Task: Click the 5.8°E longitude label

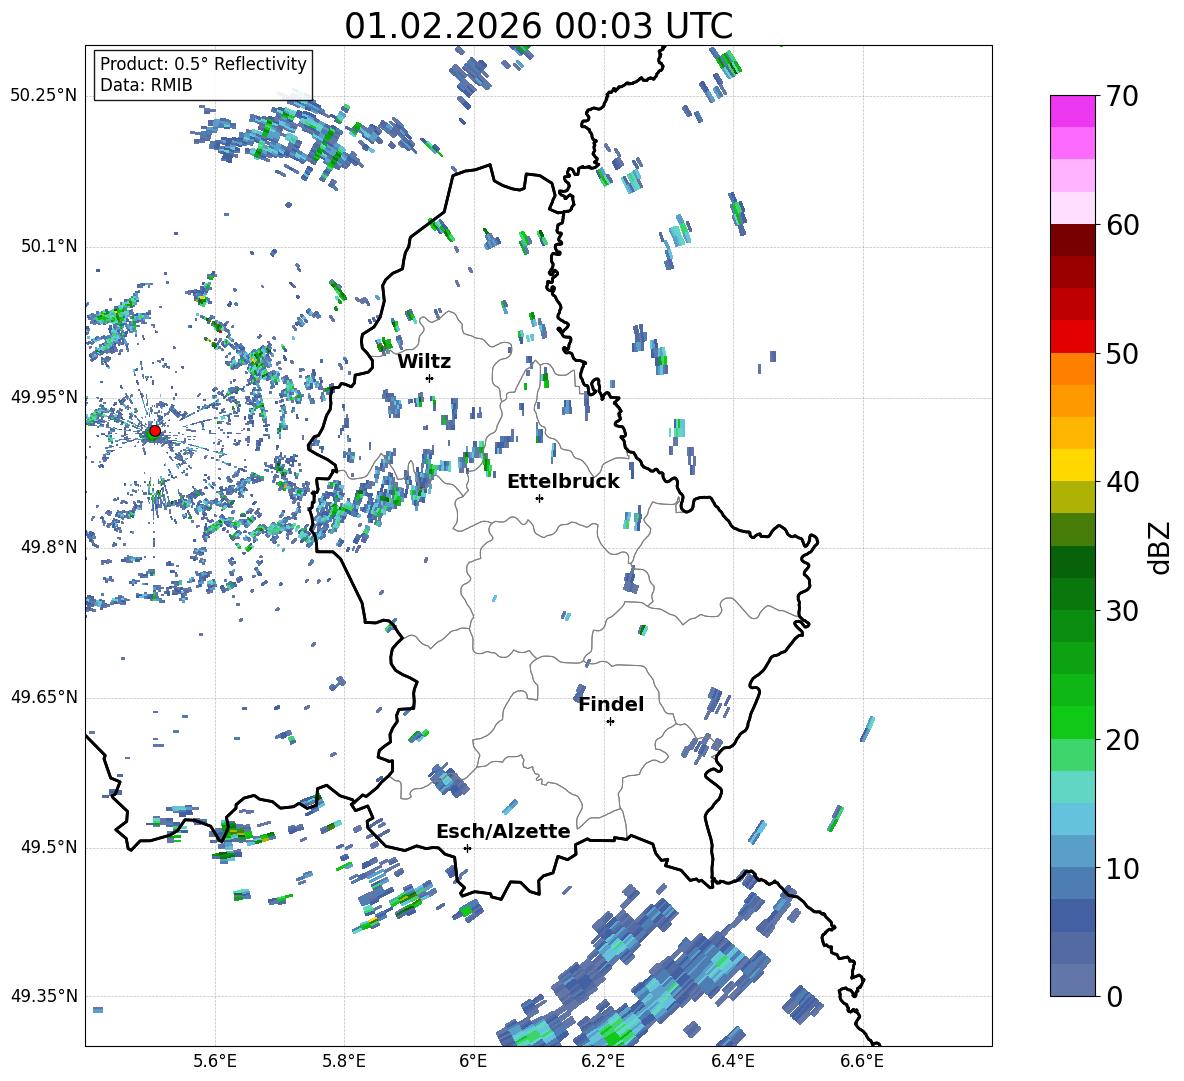Action: coord(344,1061)
